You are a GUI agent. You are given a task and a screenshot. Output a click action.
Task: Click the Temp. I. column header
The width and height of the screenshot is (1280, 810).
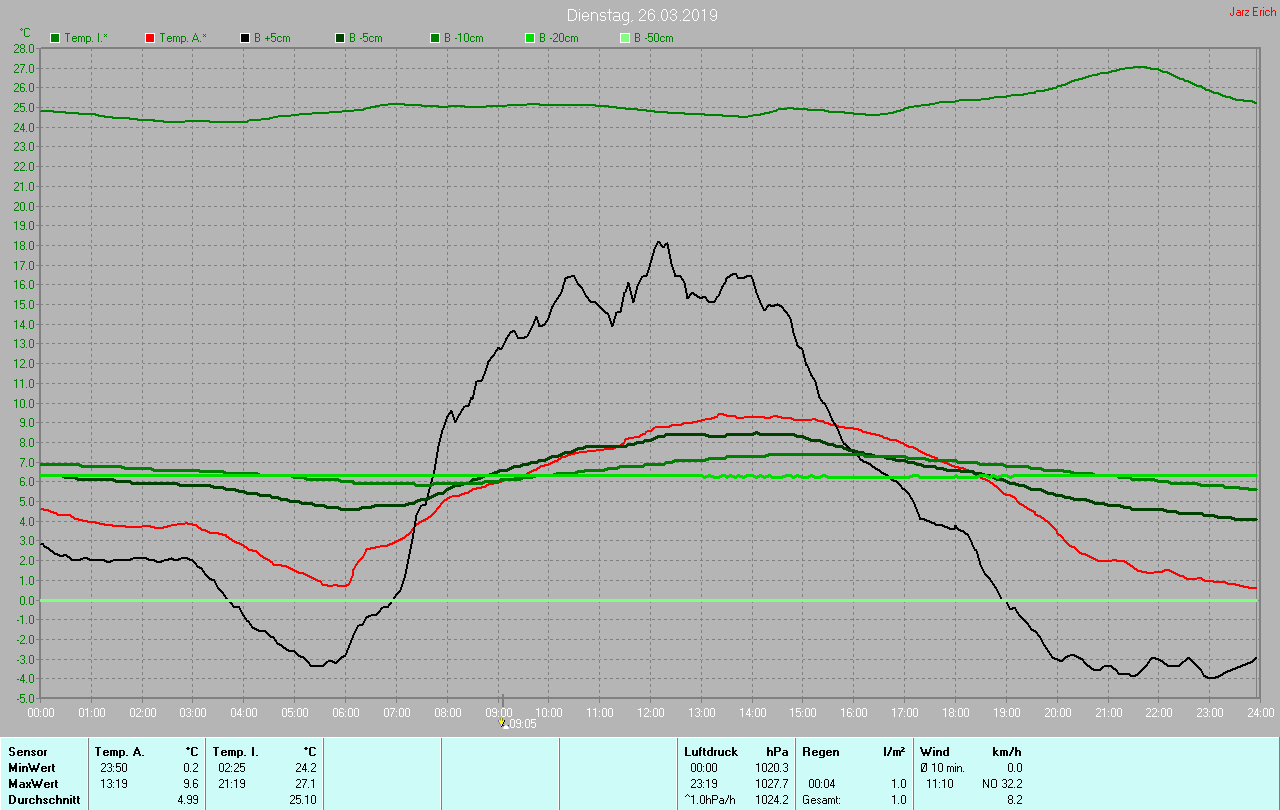[235, 751]
